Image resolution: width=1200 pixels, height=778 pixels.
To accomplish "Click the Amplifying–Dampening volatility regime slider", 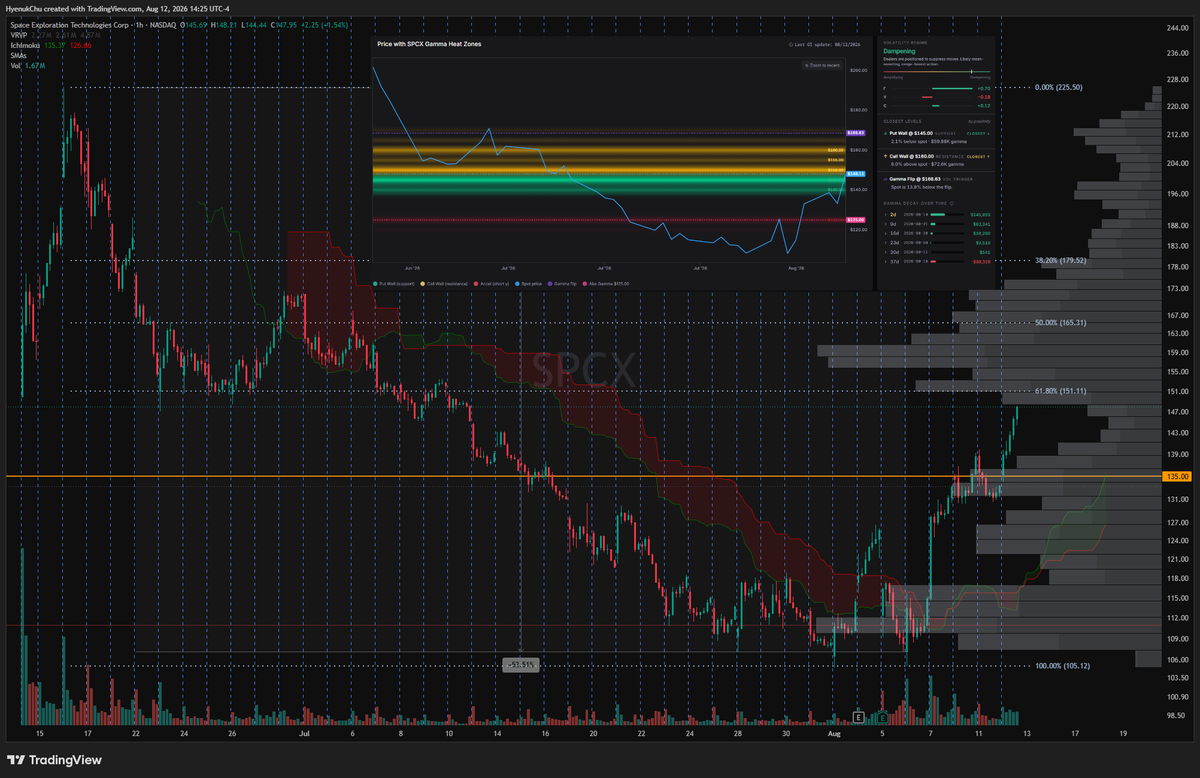I will point(937,72).
